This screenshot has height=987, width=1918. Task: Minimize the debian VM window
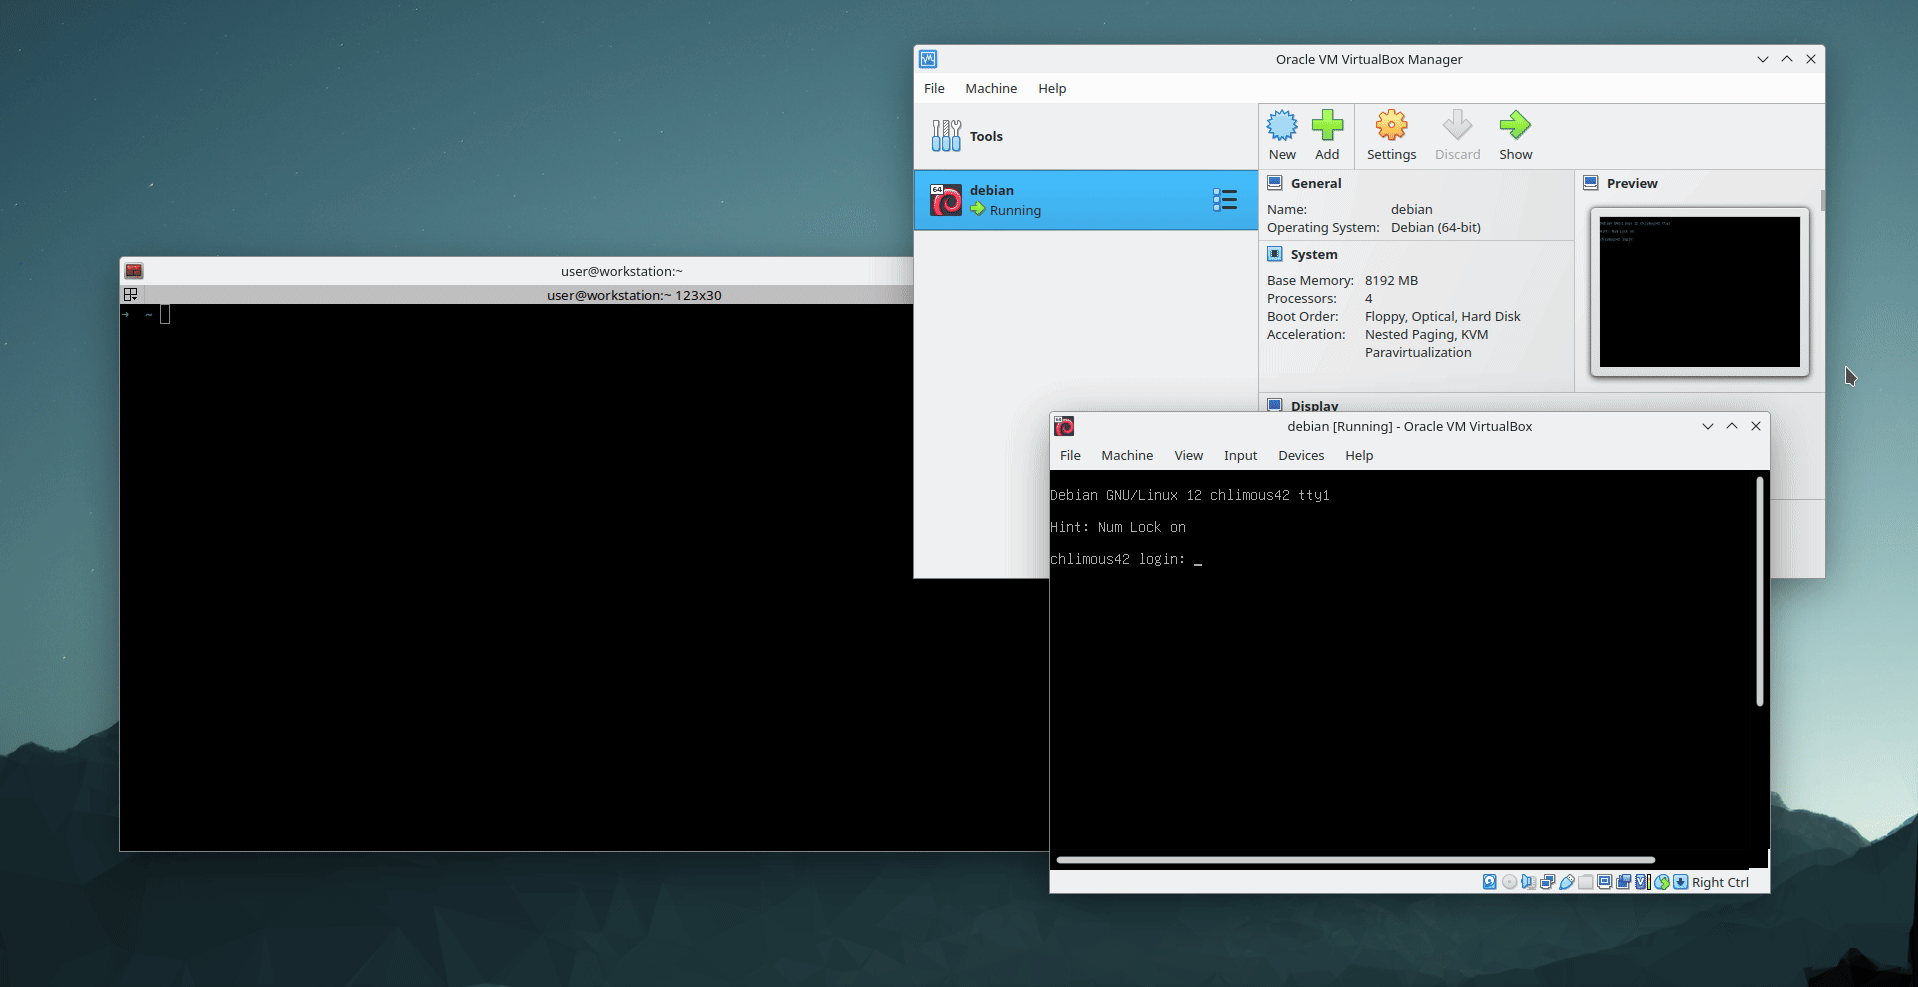[1708, 426]
